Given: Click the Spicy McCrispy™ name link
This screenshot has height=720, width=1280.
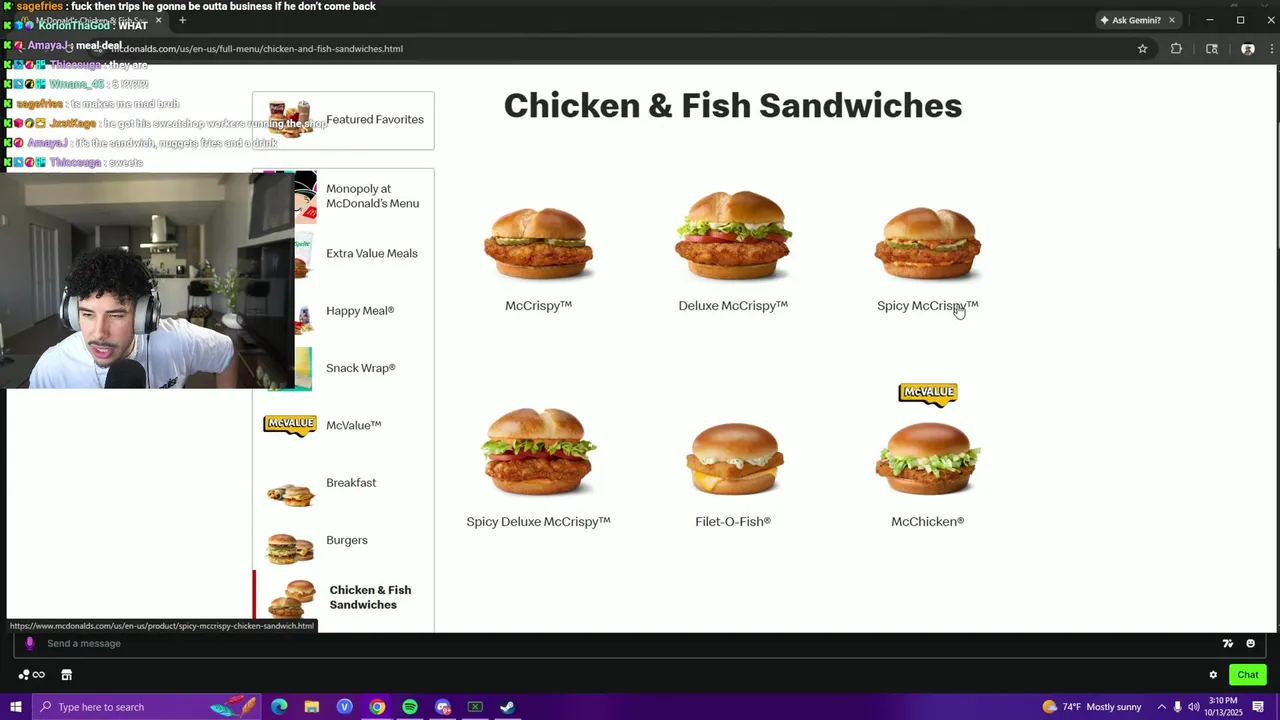Looking at the screenshot, I should [x=928, y=306].
